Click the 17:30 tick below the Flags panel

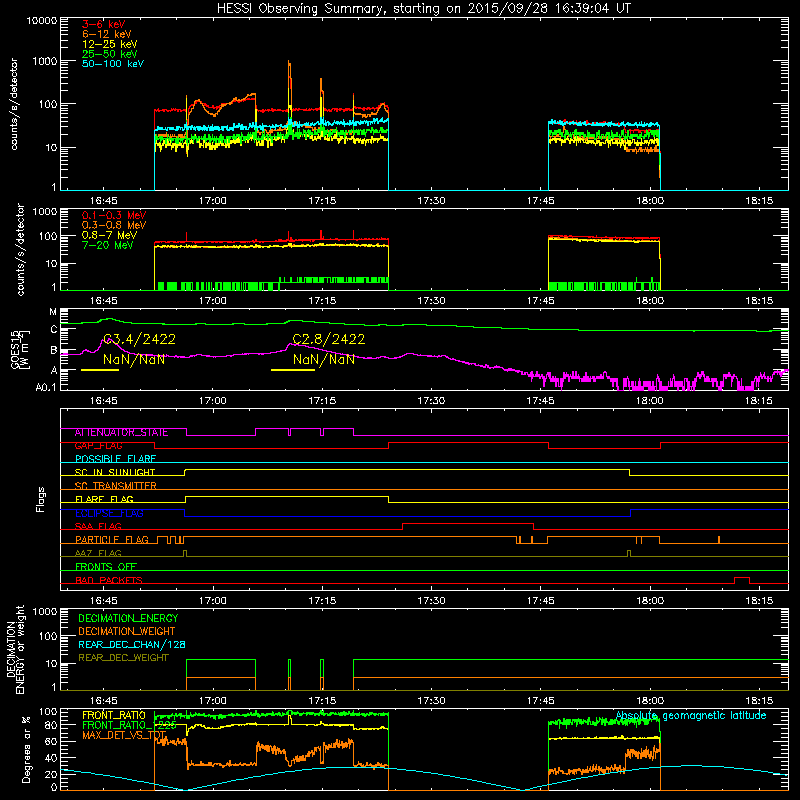(x=431, y=601)
